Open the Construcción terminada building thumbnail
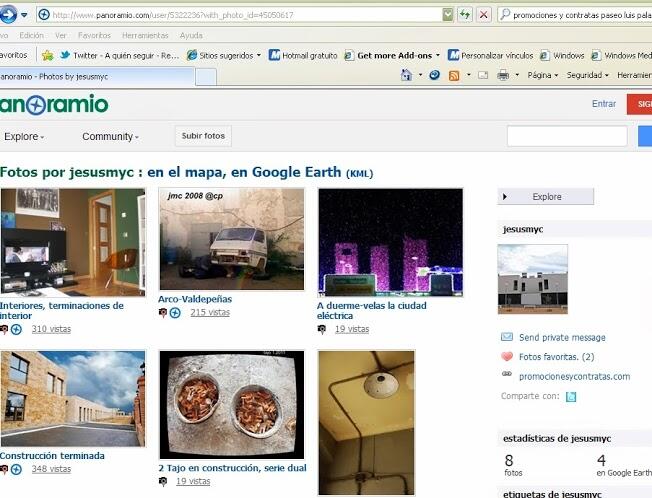Viewport: 652px width, 498px height. 73,399
